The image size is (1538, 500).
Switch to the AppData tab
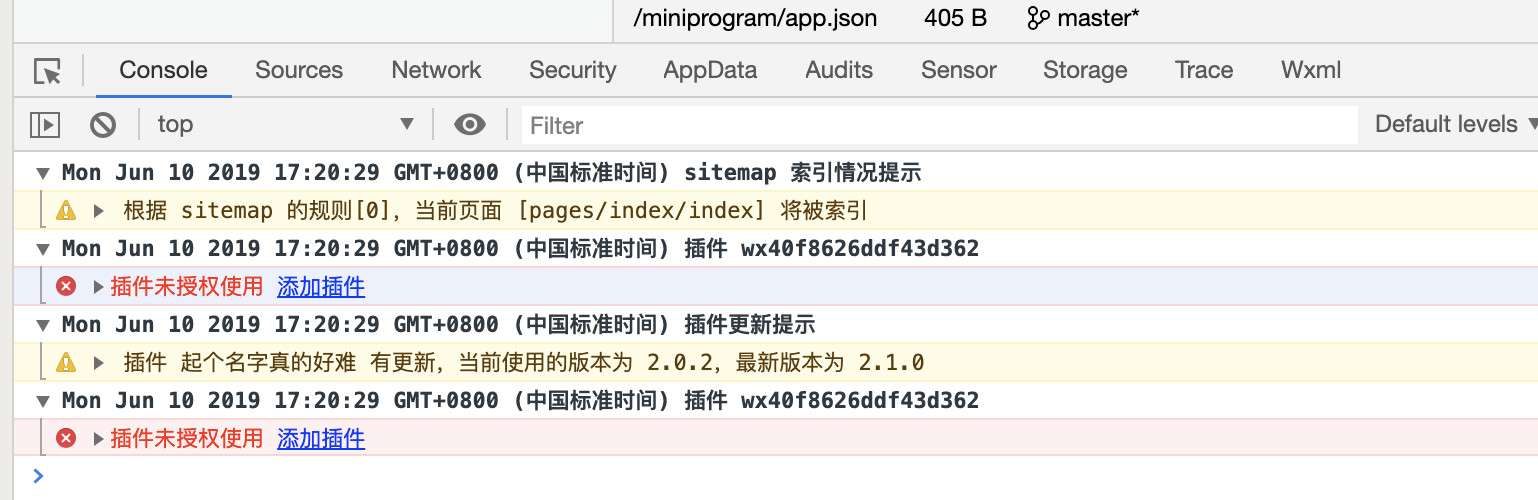coord(710,70)
